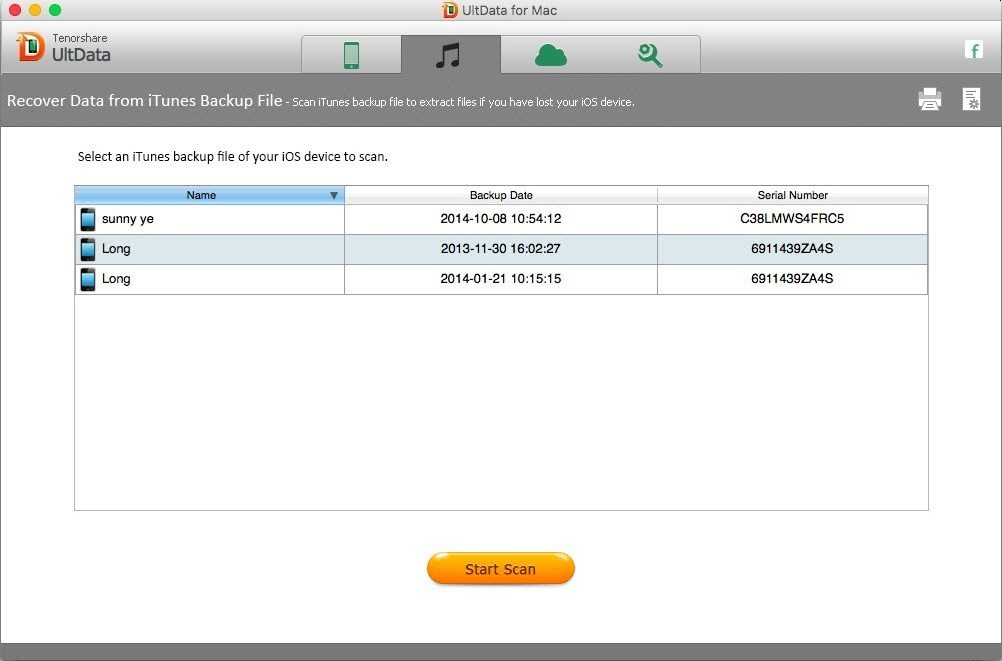Click the Facebook share icon
The height and width of the screenshot is (661, 1002).
(973, 50)
